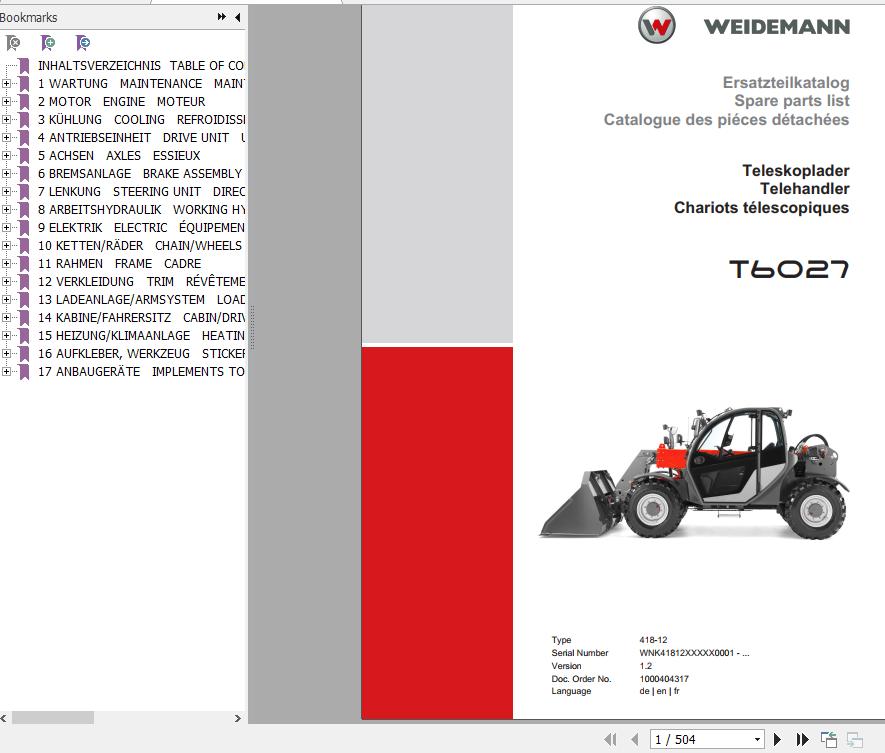Expand the 12 VERKLEIDUNG TRIM bookmark
Image resolution: width=885 pixels, height=753 pixels.
[x=6, y=282]
